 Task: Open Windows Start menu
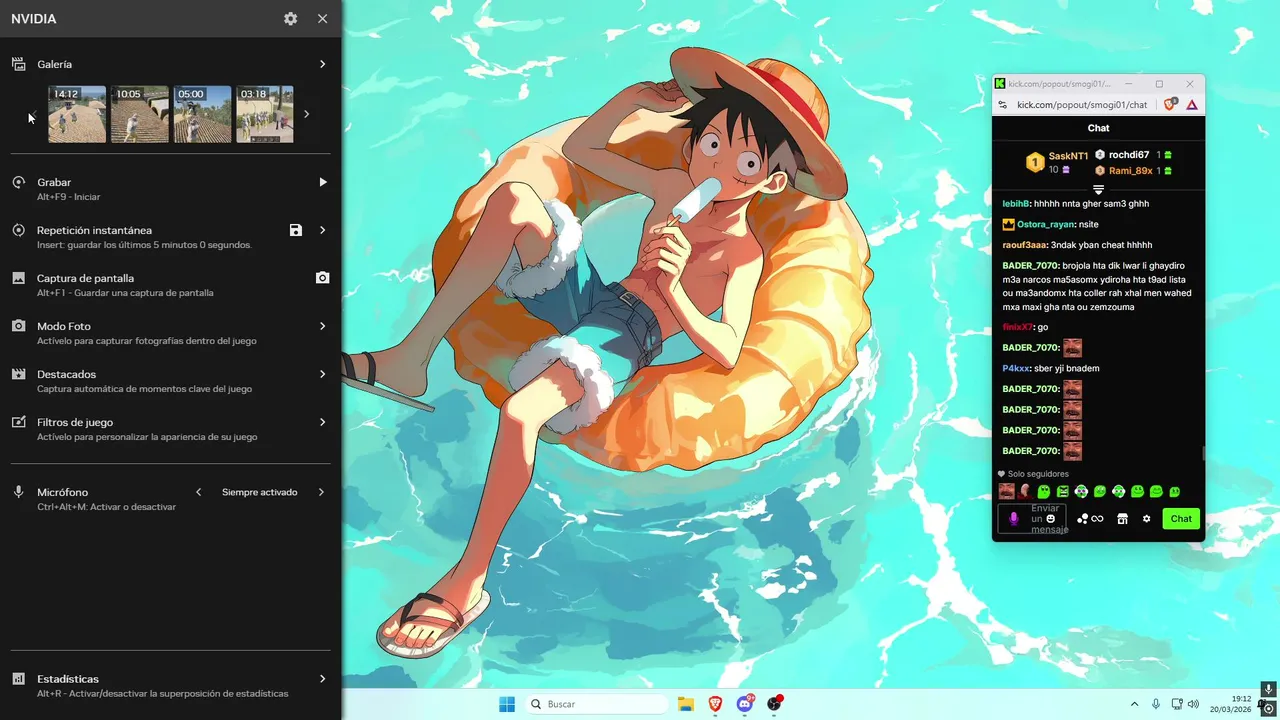click(x=507, y=704)
